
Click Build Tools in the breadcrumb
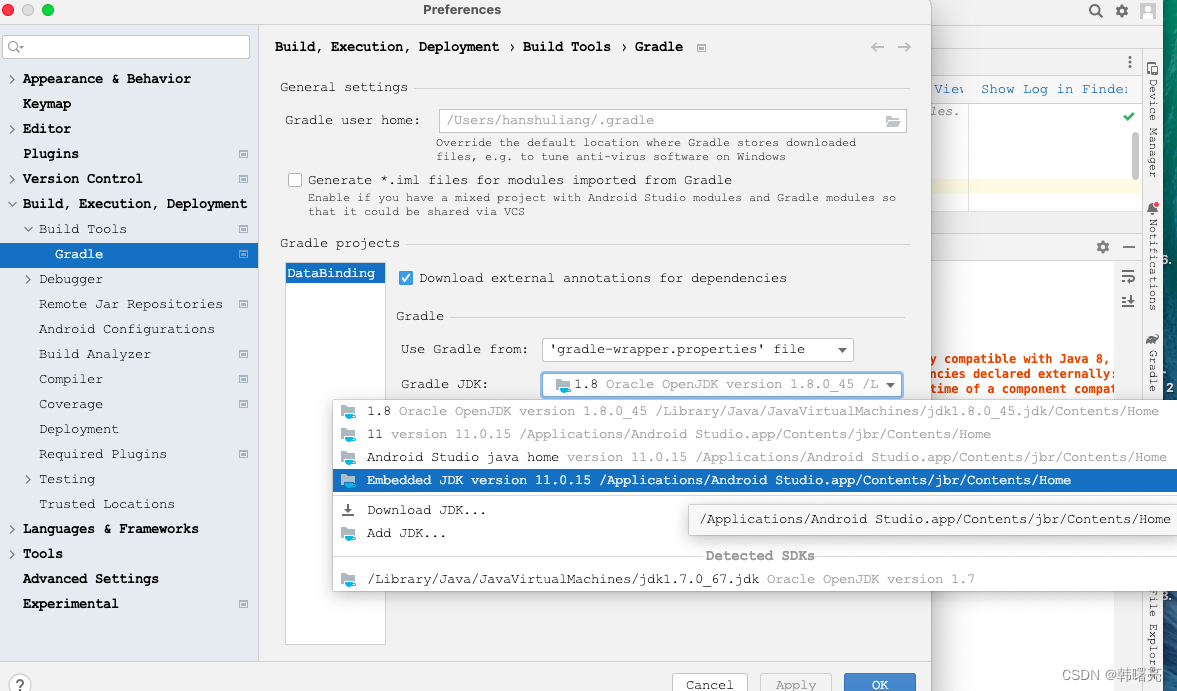pos(567,47)
